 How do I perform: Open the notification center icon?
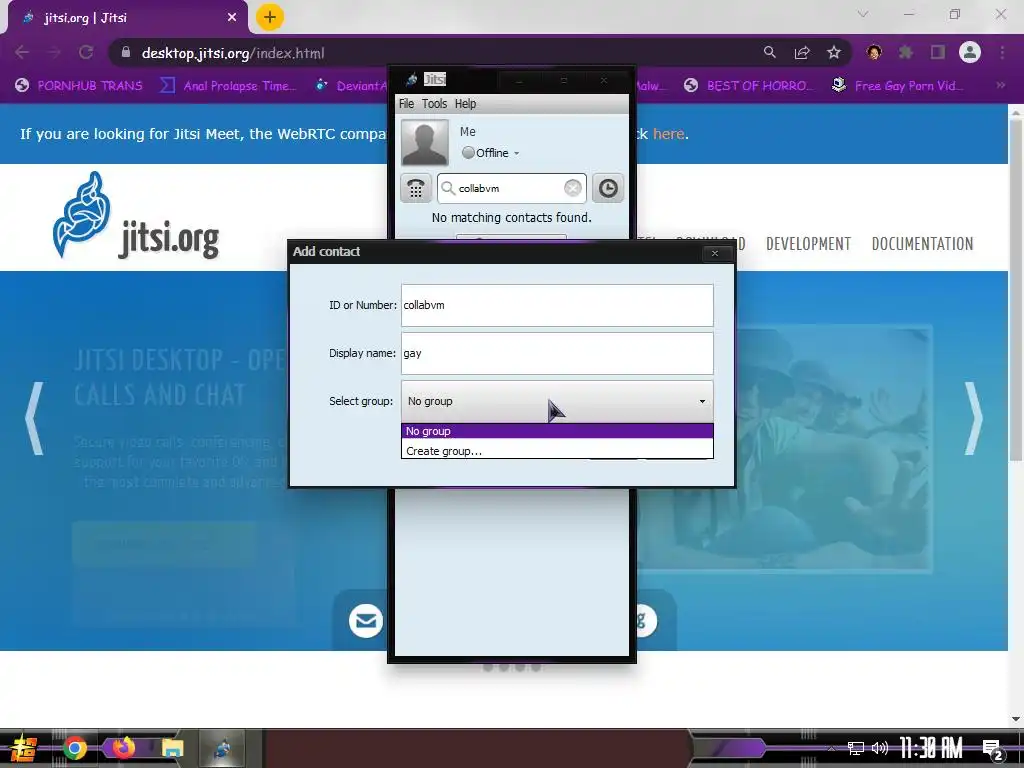993,749
